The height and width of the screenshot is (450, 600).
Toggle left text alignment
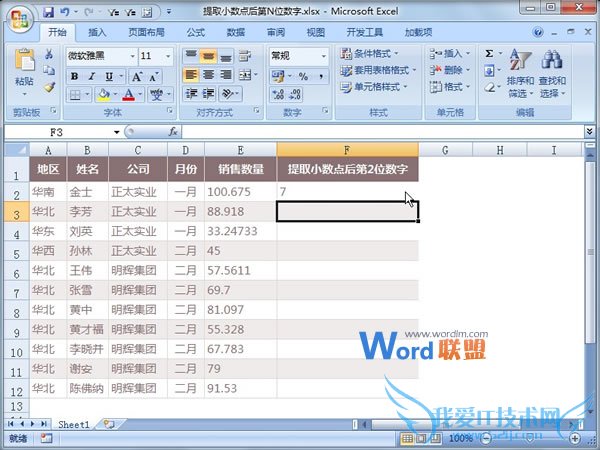[191, 75]
